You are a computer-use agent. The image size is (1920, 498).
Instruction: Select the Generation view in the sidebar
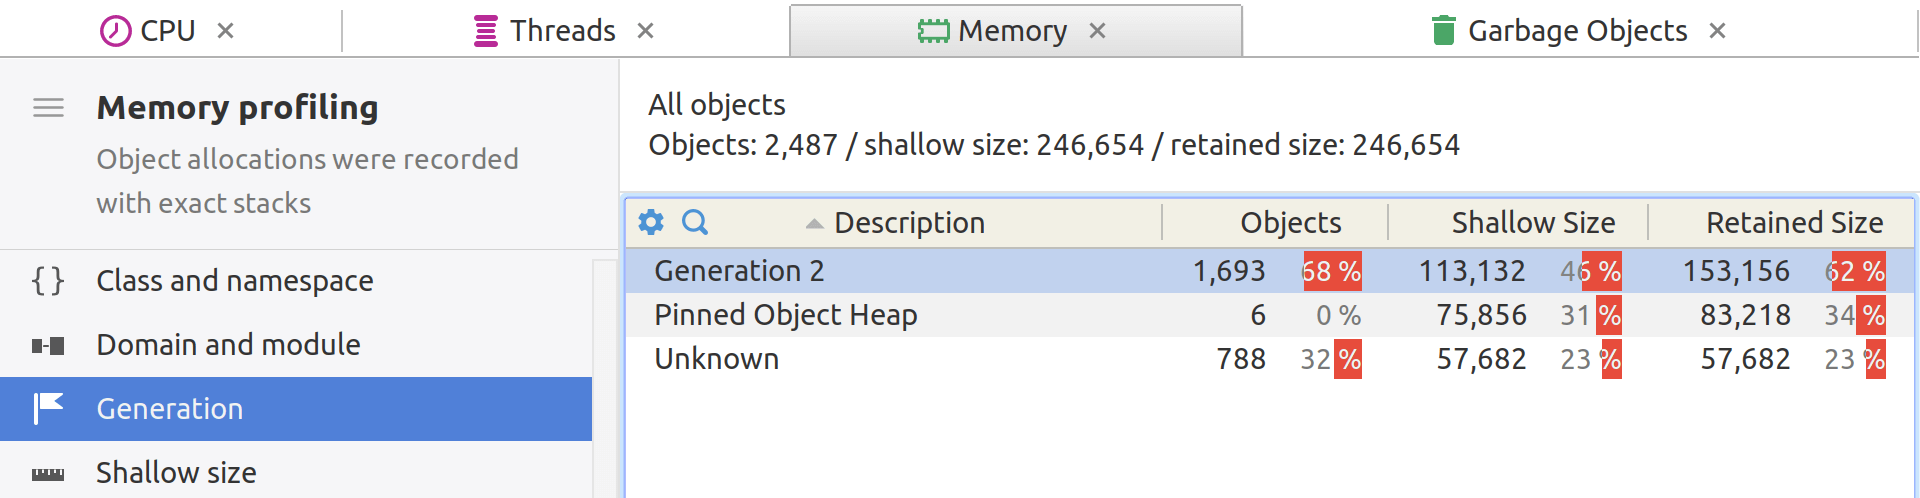coord(296,408)
